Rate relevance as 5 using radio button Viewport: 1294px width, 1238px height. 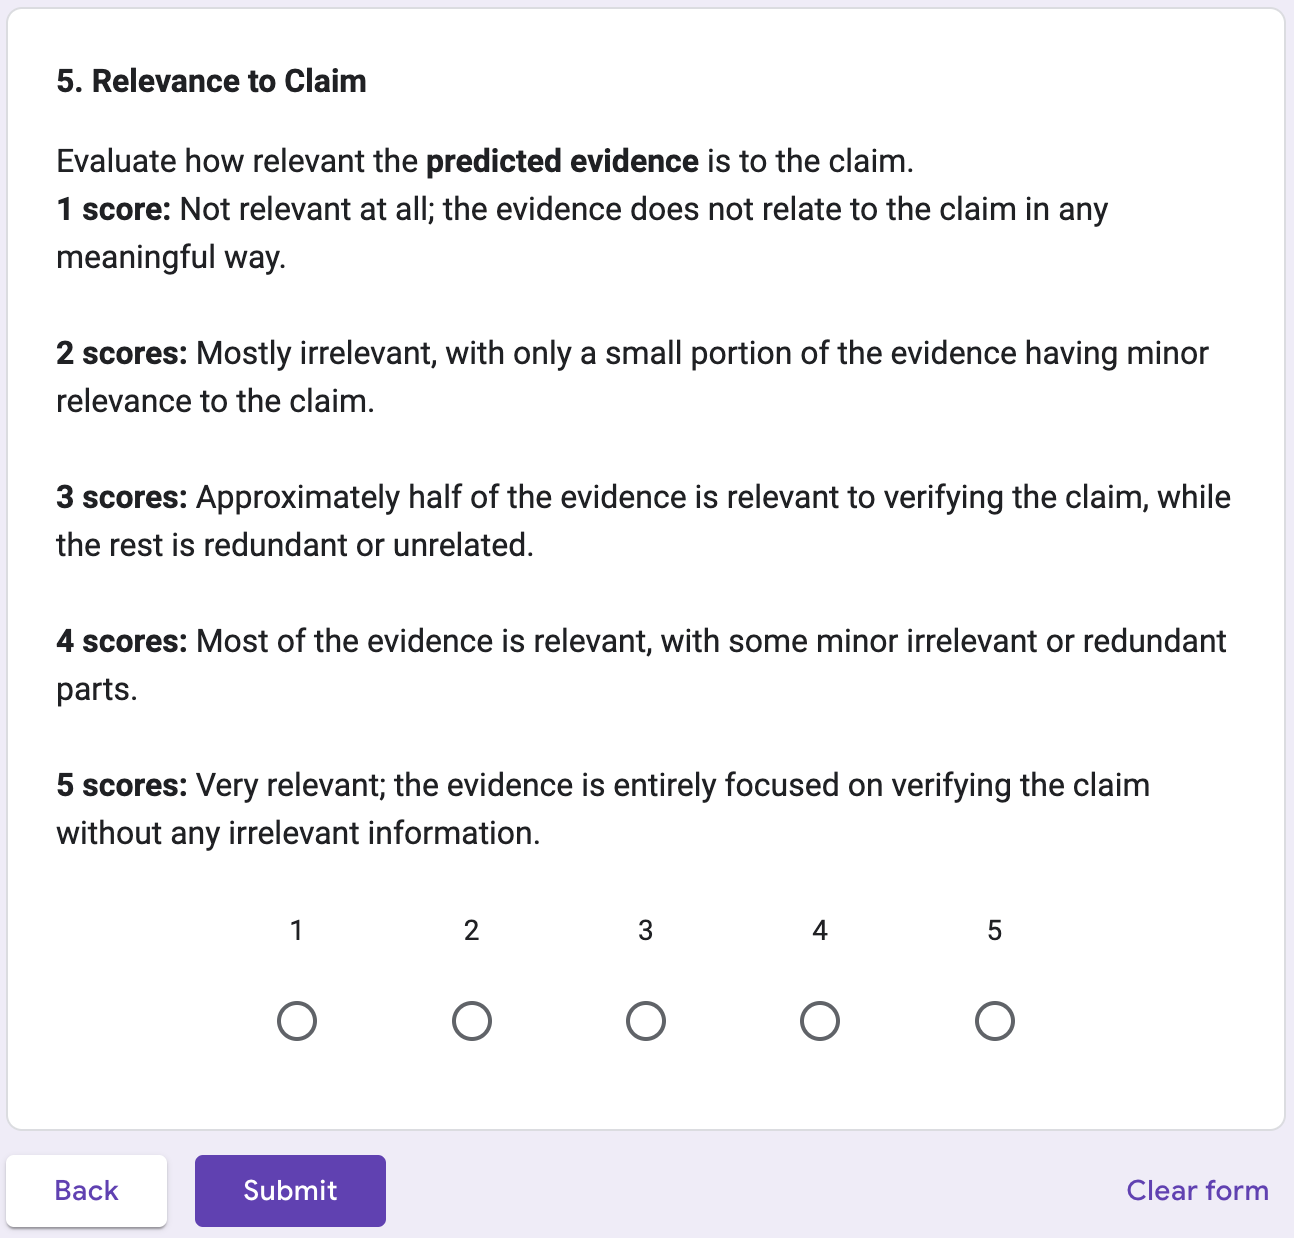pos(994,1021)
